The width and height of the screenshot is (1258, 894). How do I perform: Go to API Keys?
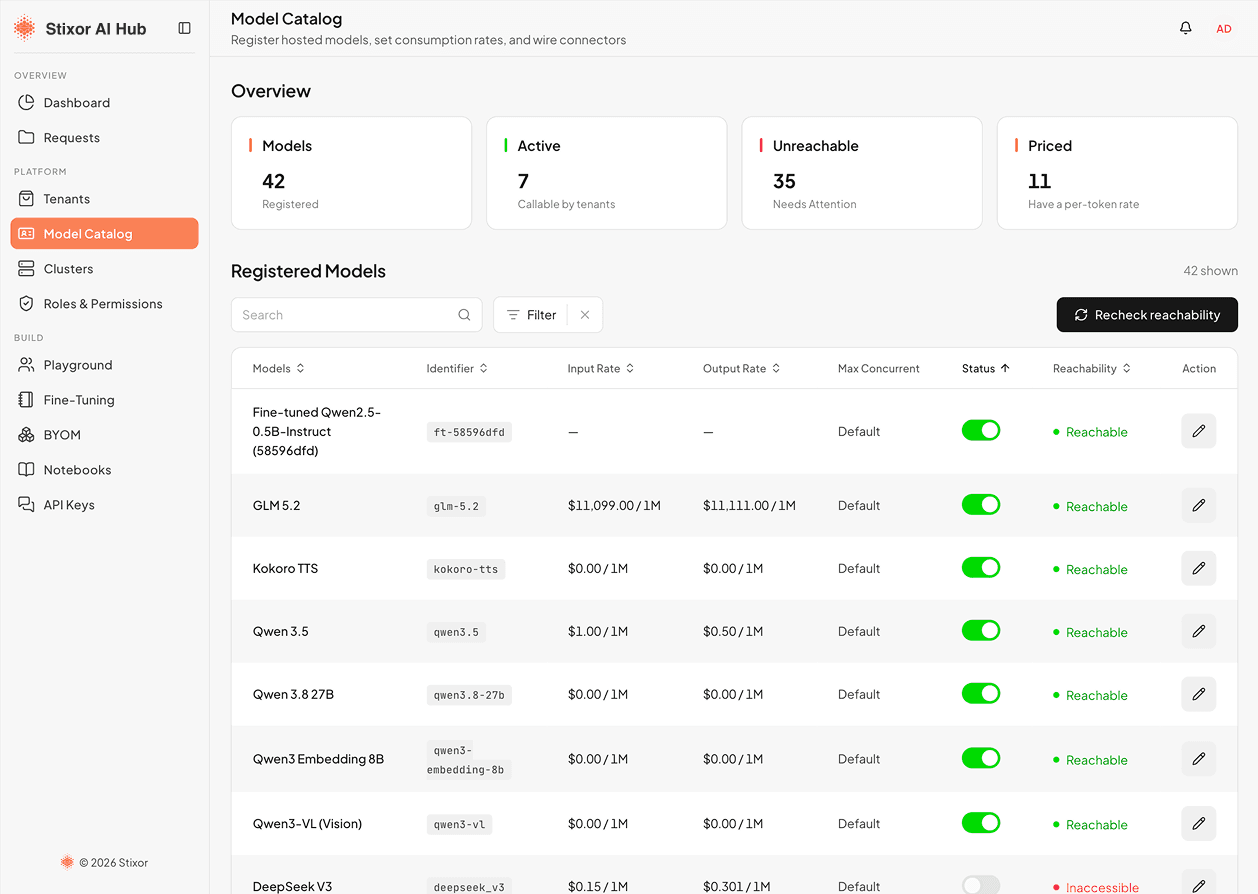(x=104, y=505)
